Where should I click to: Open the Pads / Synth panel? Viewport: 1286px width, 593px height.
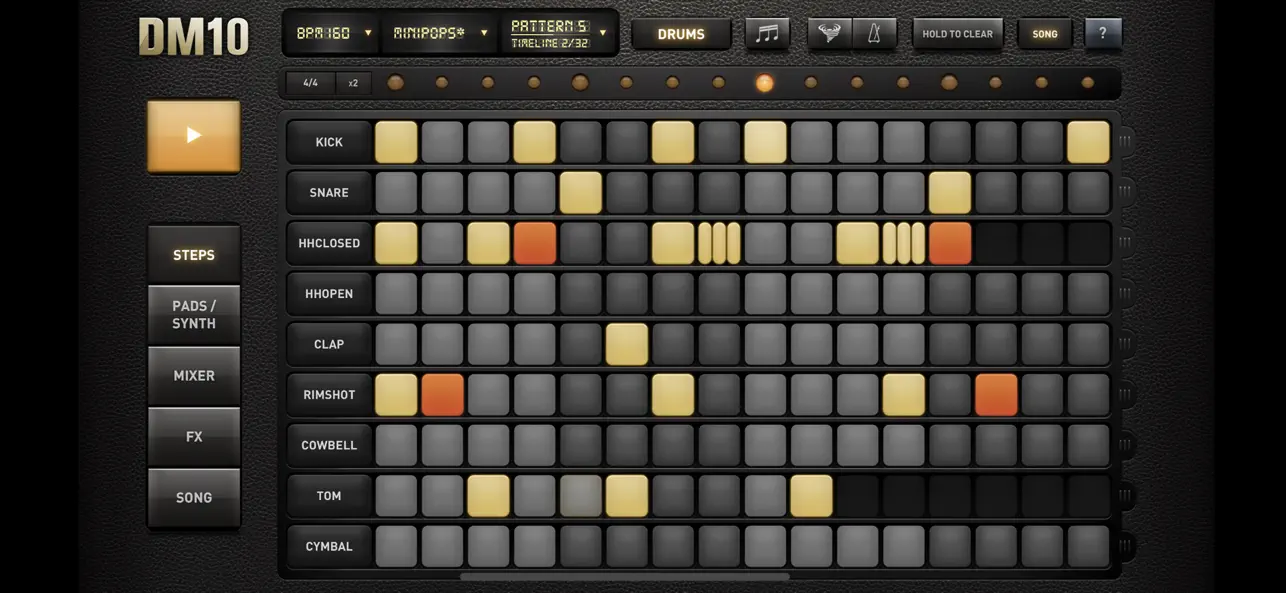(193, 314)
